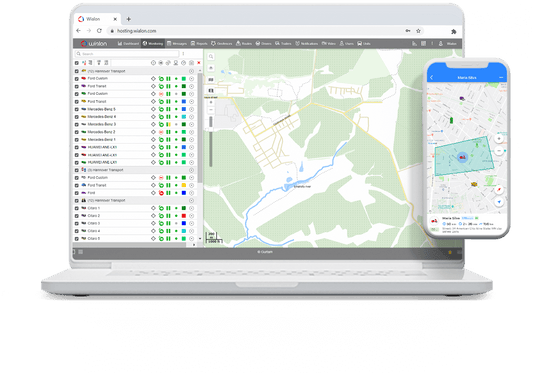Reload the page with the browser refresh icon
This screenshot has height=373, width=533.
point(99,31)
